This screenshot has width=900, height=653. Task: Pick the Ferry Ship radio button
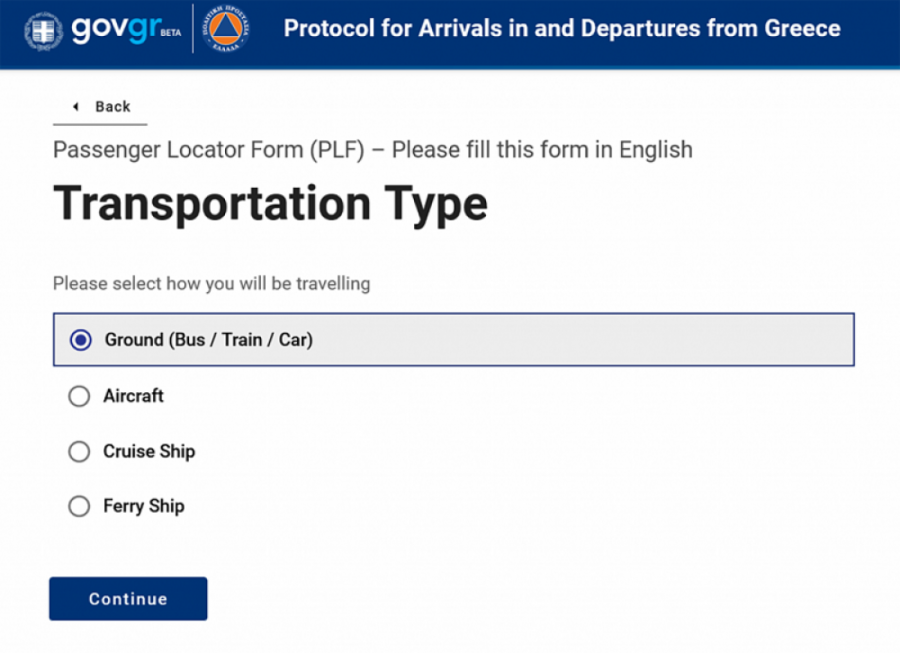click(79, 507)
